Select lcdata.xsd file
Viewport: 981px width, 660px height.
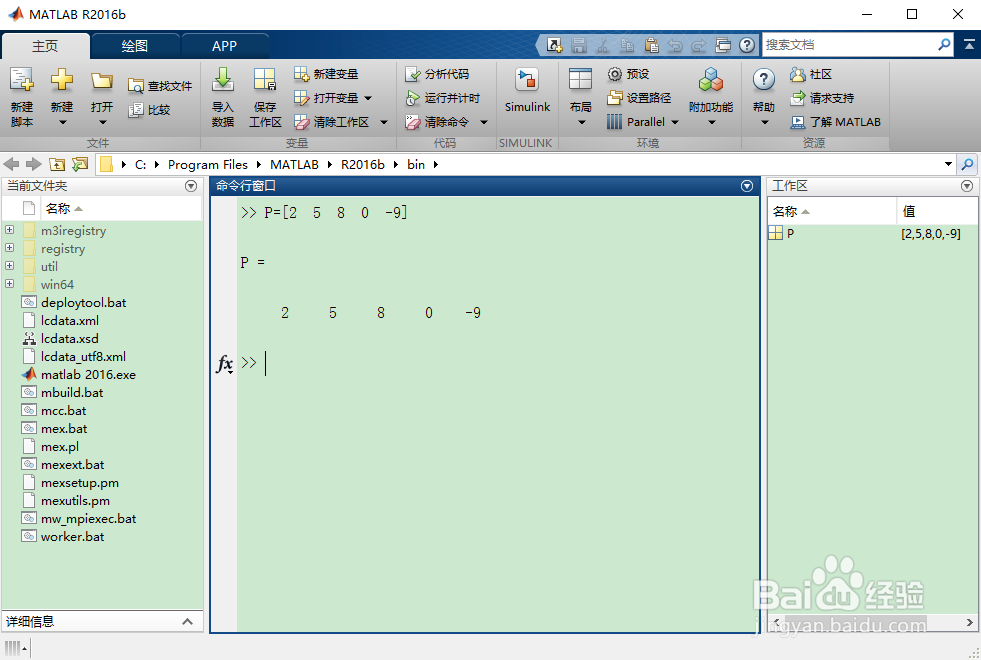click(x=69, y=339)
